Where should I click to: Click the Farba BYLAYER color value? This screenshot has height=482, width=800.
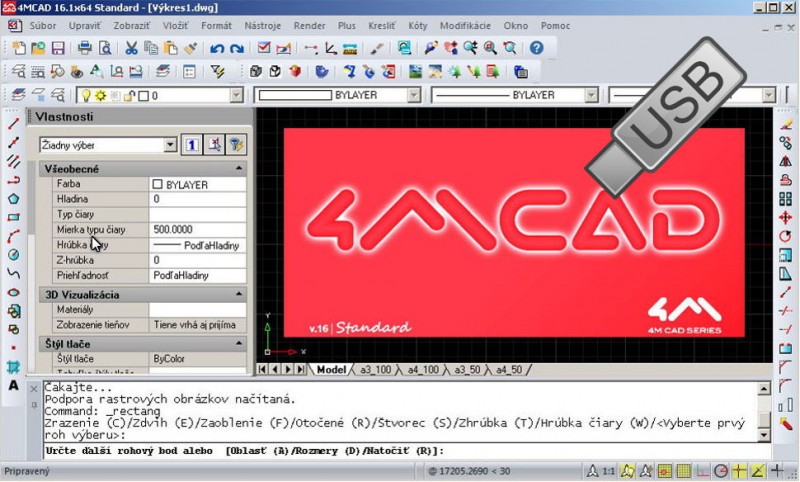coord(197,184)
